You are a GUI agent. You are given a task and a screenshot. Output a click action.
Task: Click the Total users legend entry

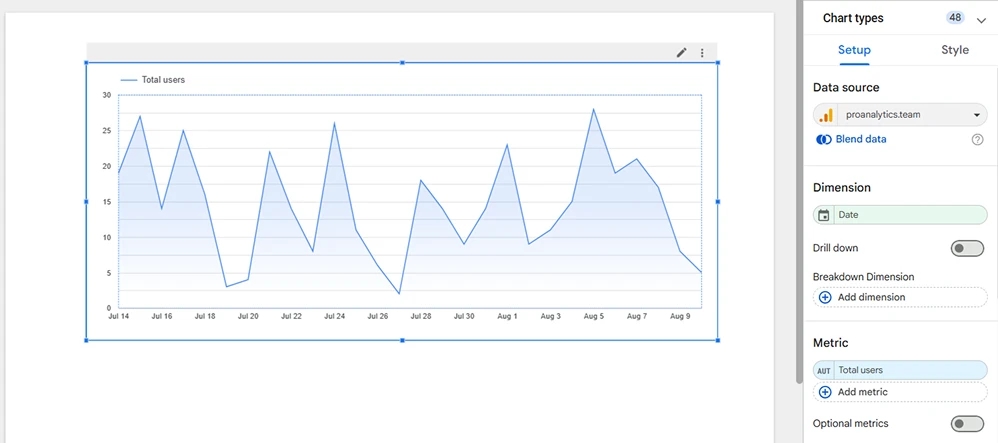(153, 80)
